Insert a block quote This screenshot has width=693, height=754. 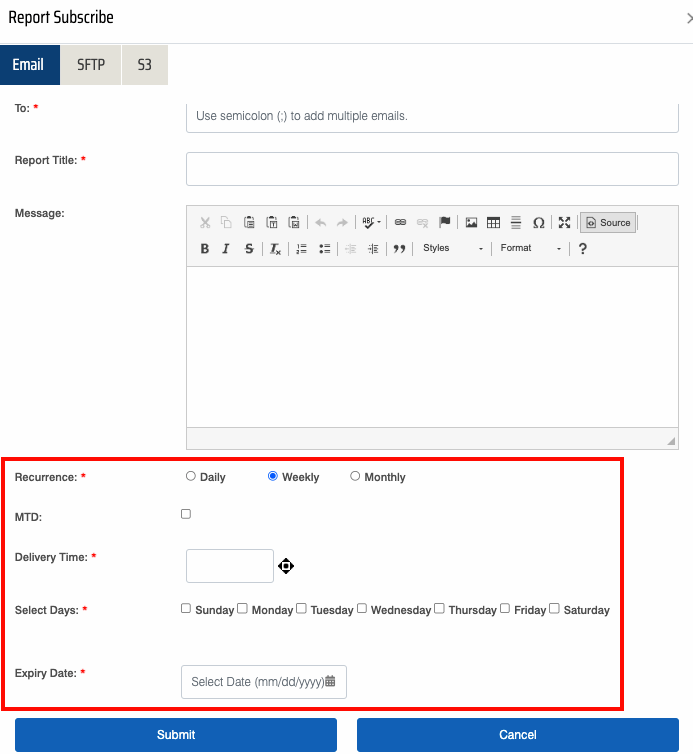point(399,249)
